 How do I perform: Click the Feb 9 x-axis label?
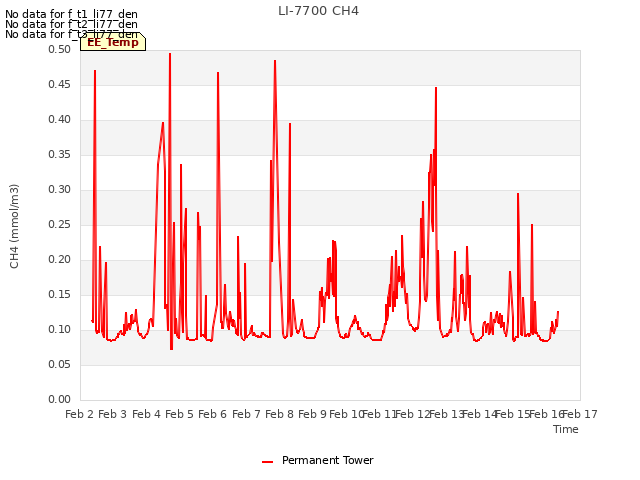tap(312, 414)
